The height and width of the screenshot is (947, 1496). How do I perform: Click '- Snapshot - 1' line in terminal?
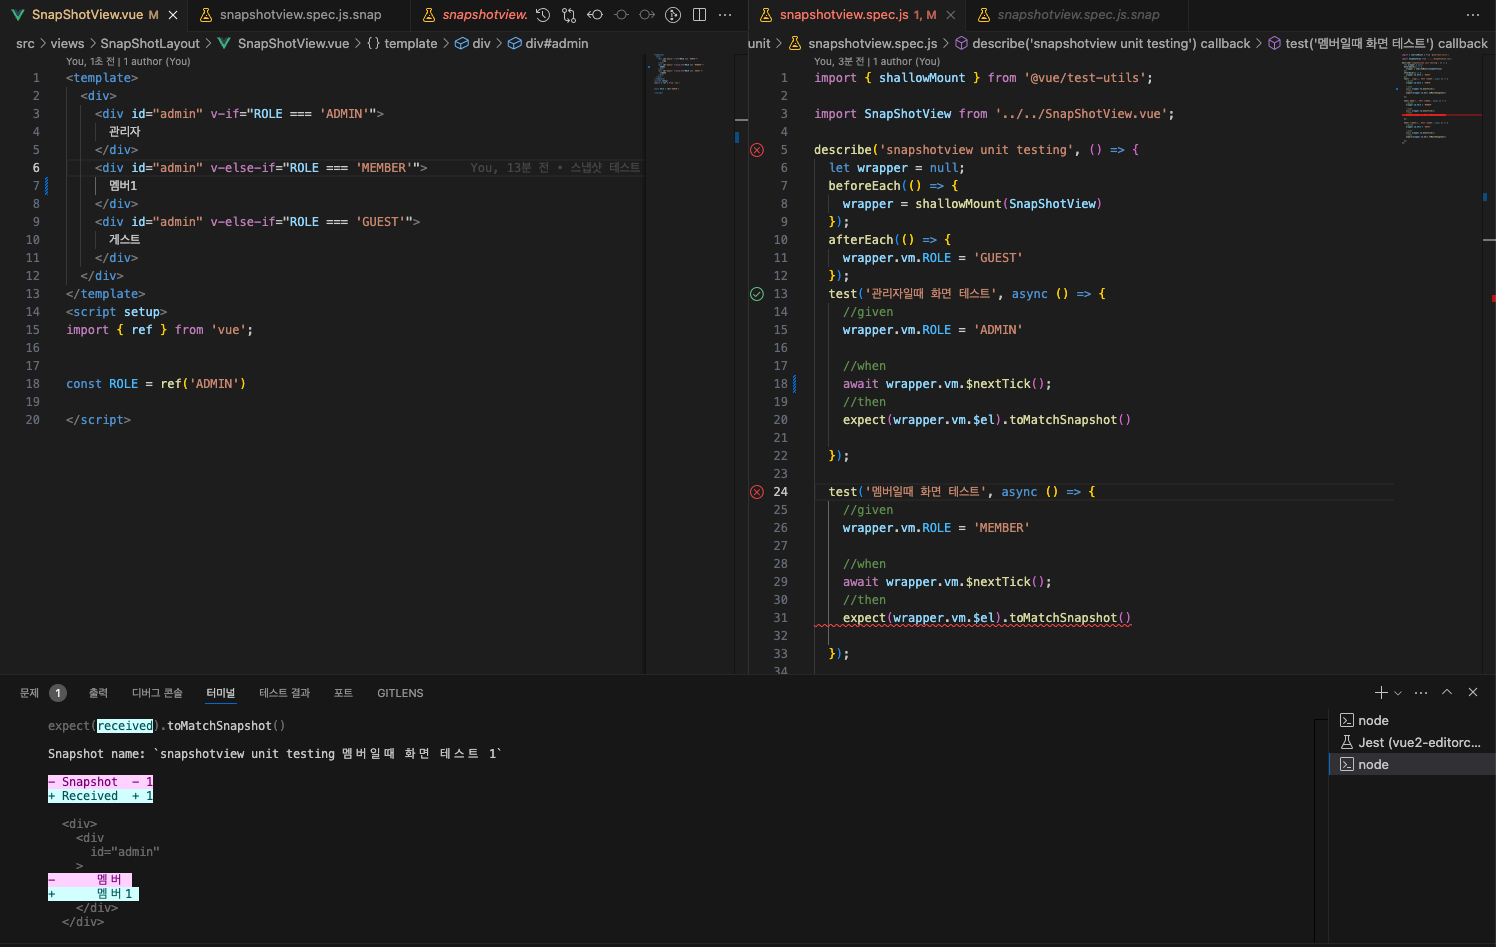101,782
